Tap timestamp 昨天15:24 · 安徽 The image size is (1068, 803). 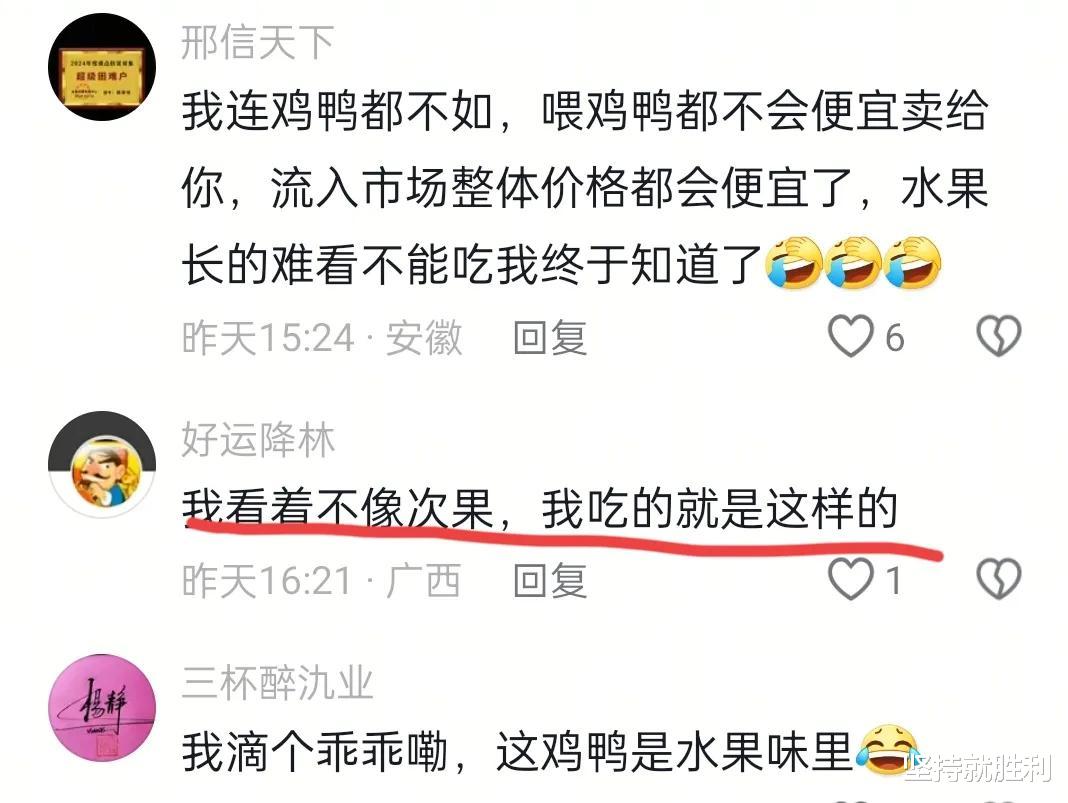[x=321, y=338]
